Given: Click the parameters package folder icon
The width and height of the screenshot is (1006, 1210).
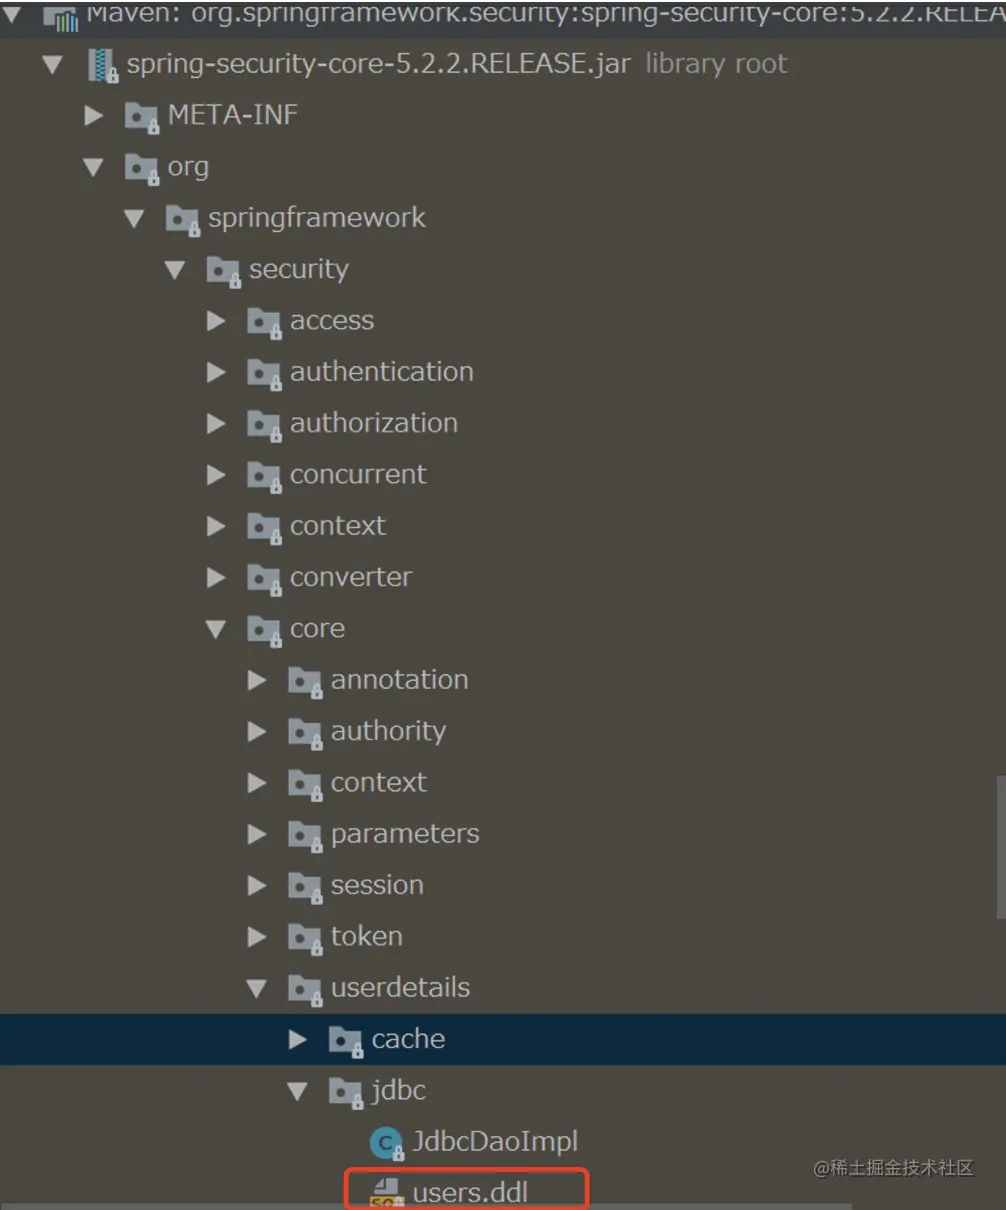Looking at the screenshot, I should pos(305,836).
